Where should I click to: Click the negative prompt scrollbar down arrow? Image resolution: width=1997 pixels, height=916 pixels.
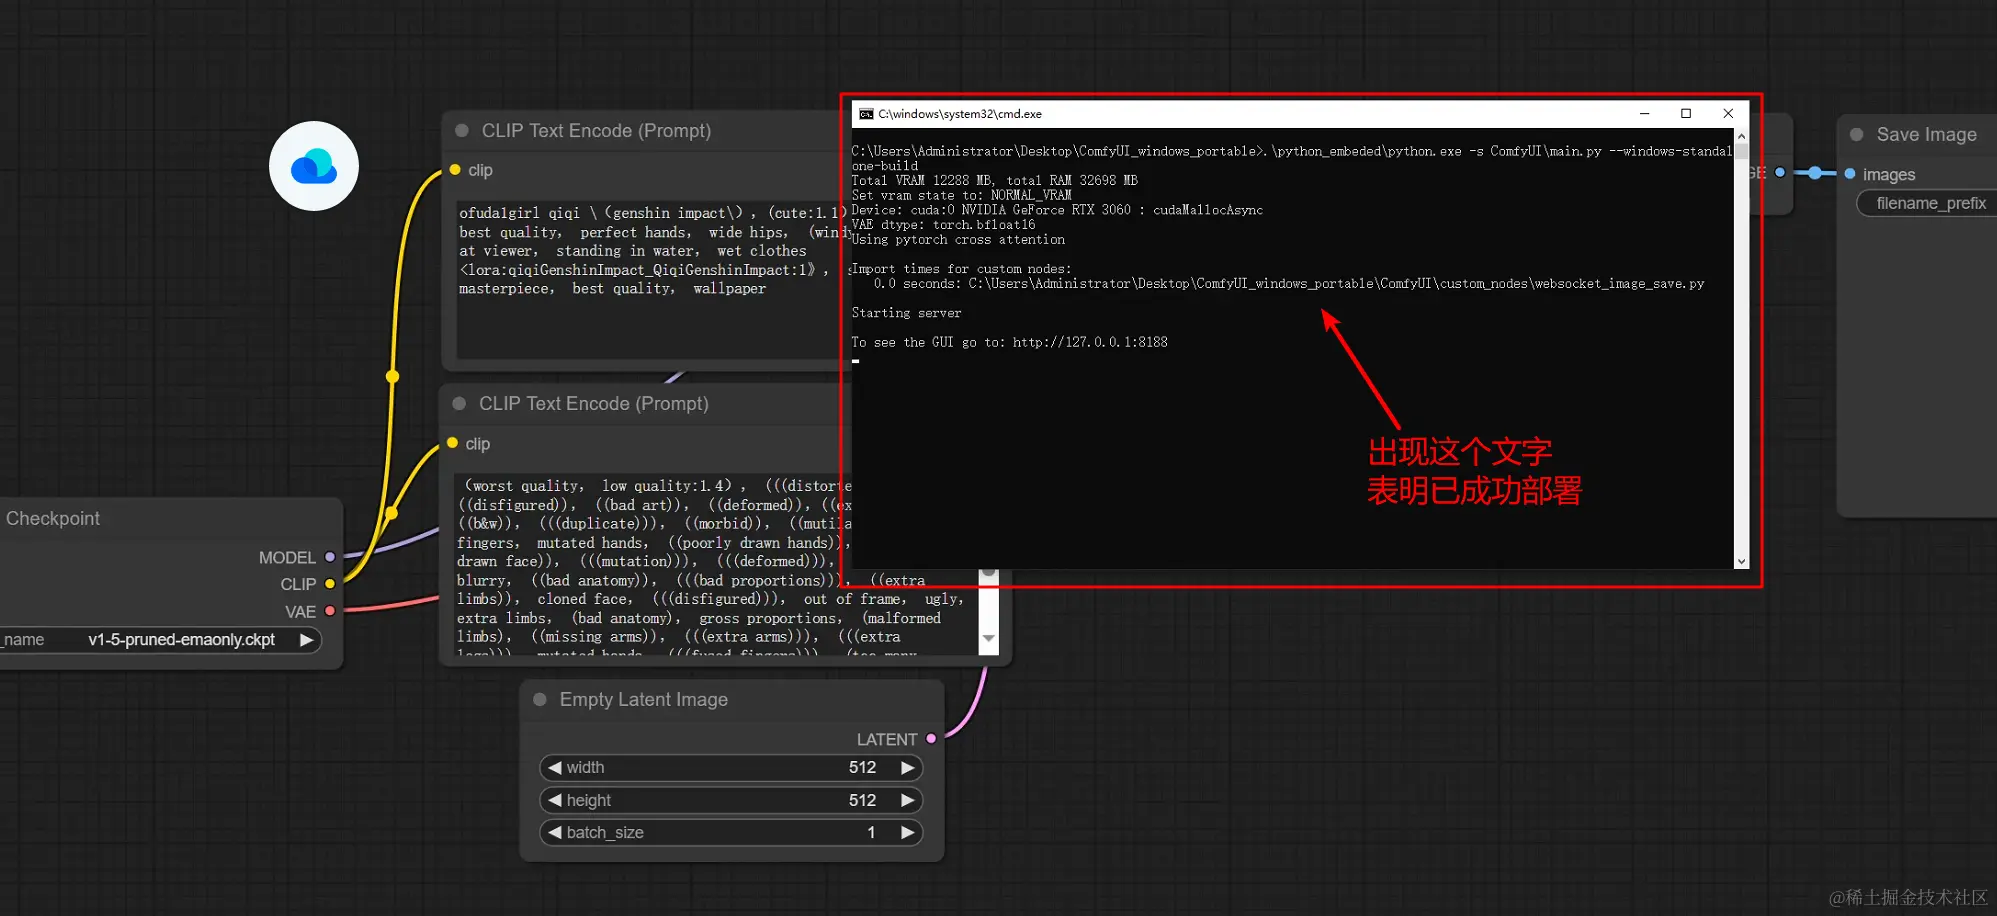(x=989, y=638)
